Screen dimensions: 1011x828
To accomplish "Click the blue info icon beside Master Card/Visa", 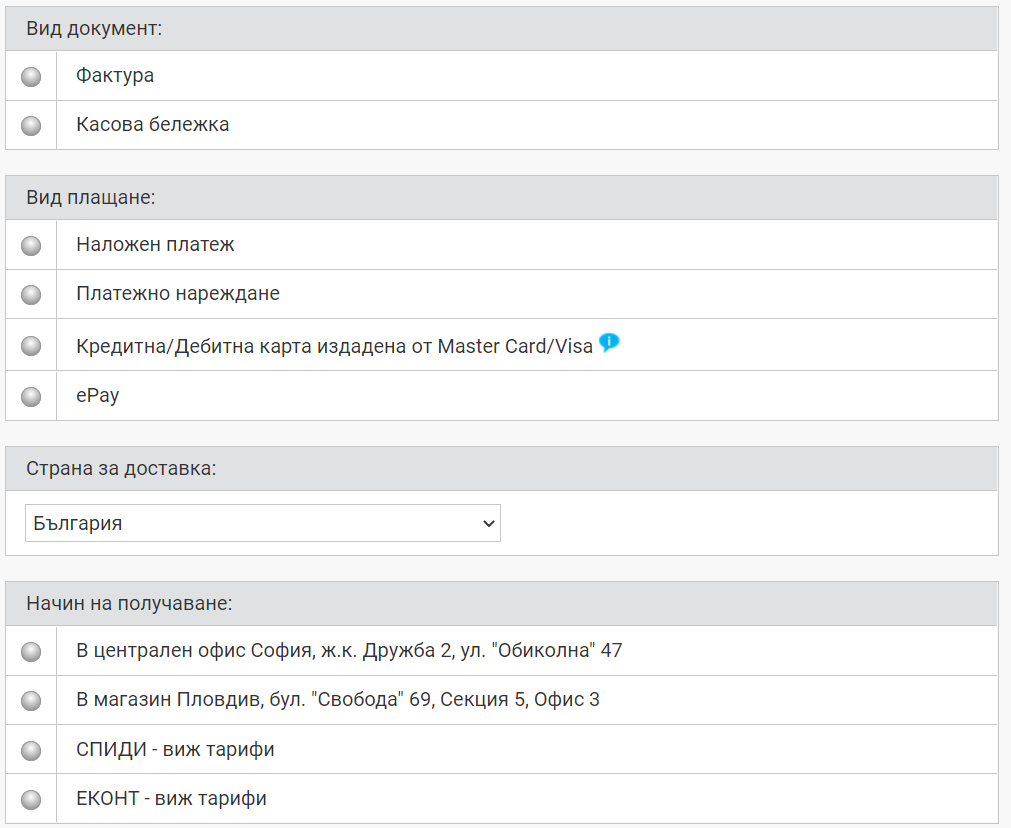I will coord(609,342).
